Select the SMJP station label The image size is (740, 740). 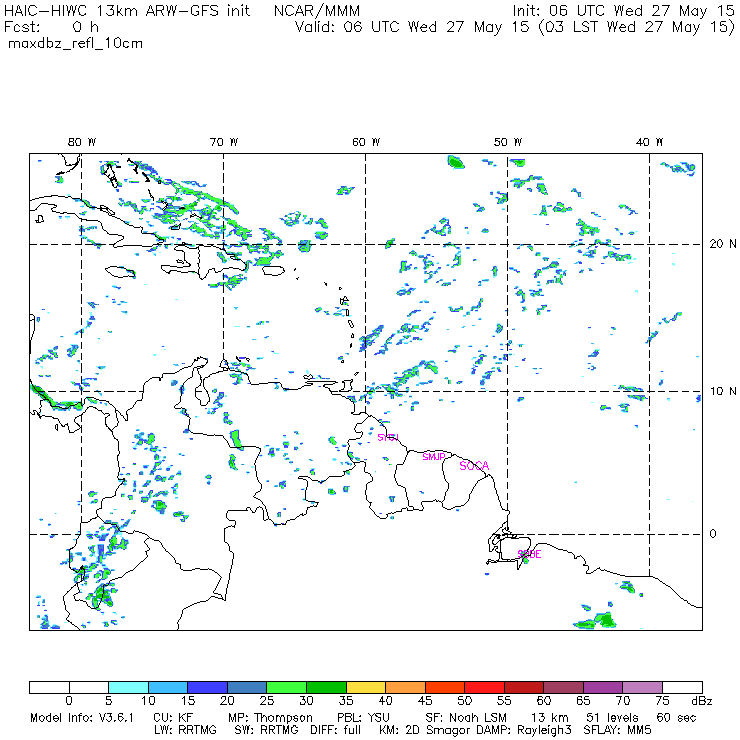click(434, 456)
